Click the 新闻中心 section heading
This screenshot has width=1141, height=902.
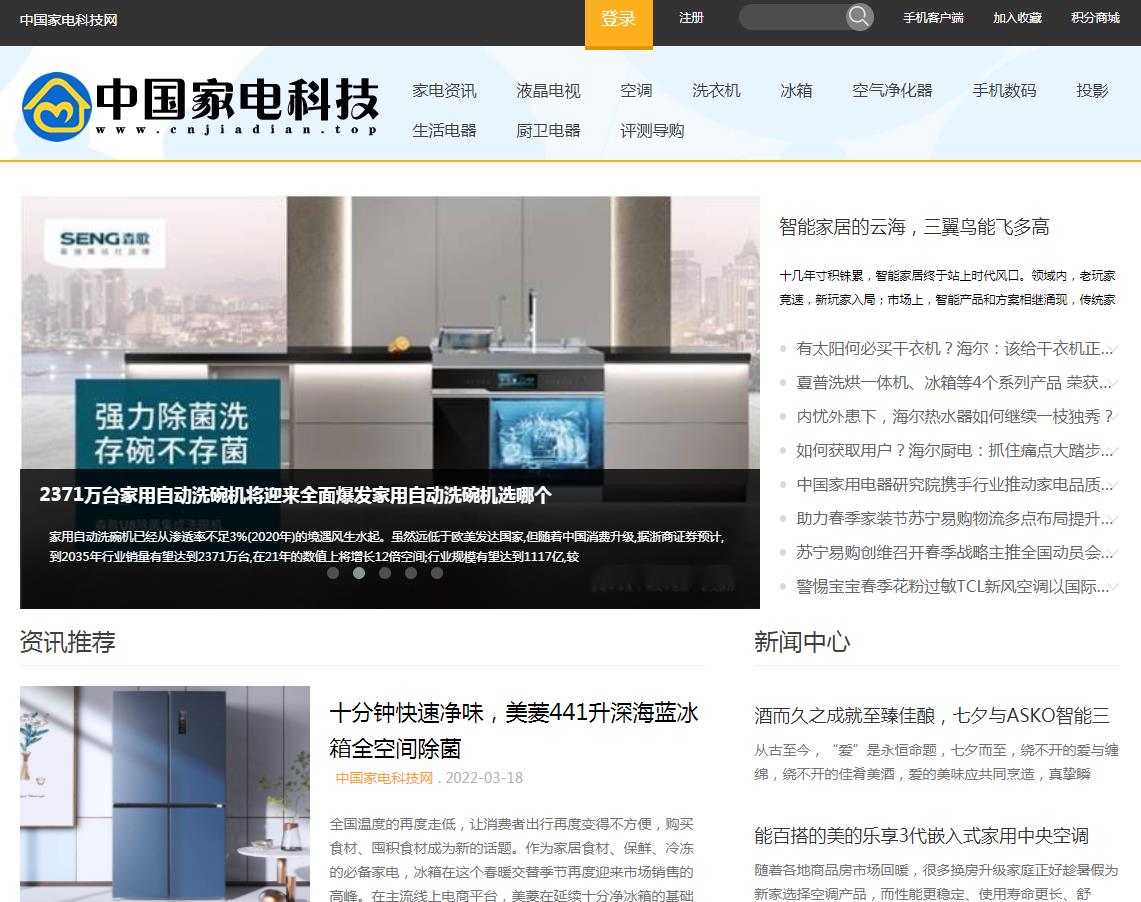[x=802, y=642]
